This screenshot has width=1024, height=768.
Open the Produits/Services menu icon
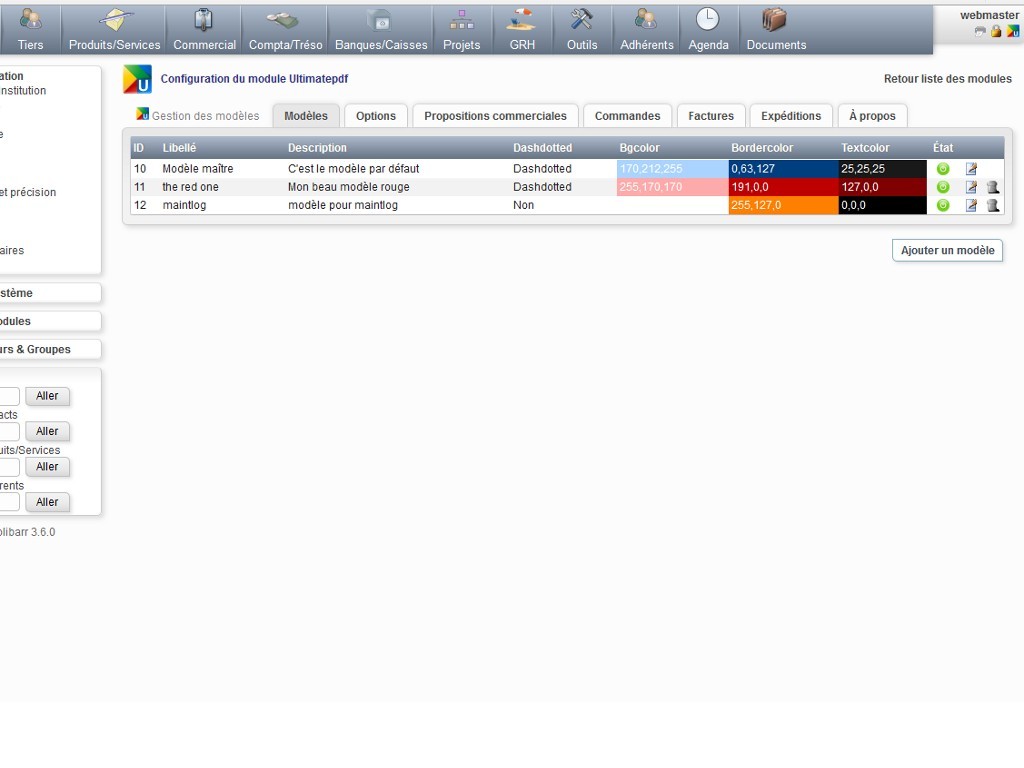115,20
